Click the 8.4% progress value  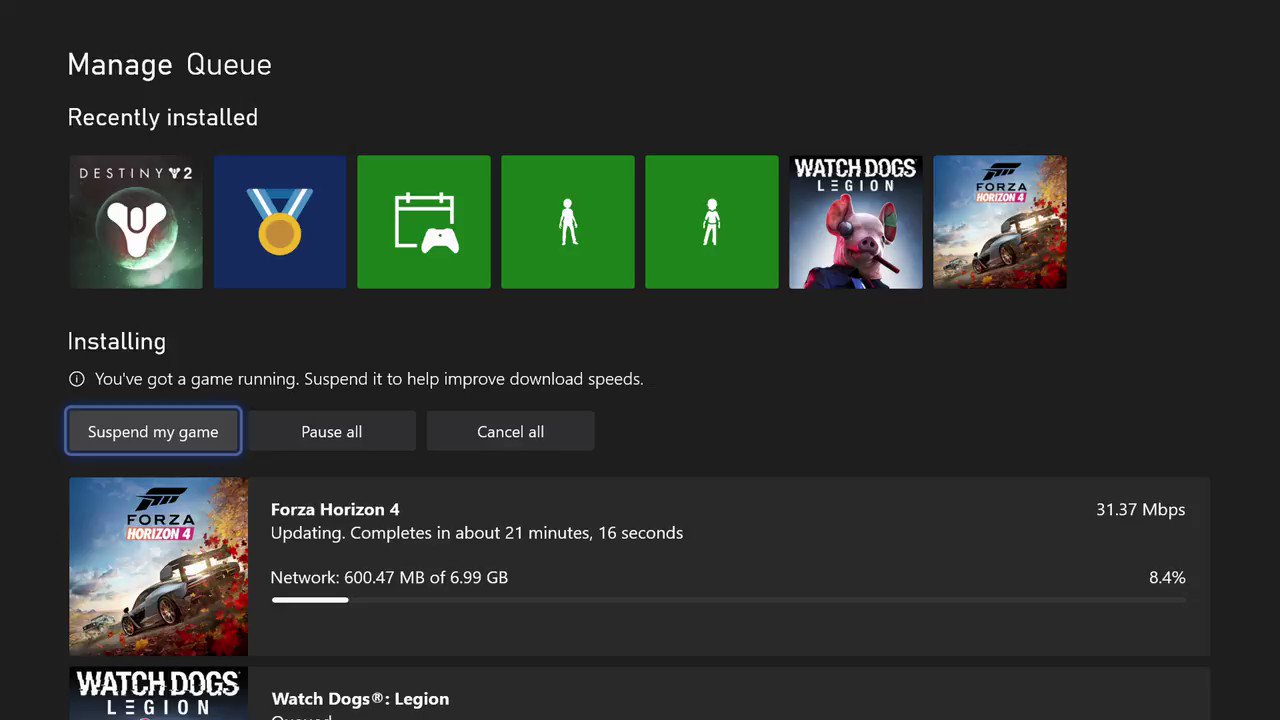tap(1167, 577)
